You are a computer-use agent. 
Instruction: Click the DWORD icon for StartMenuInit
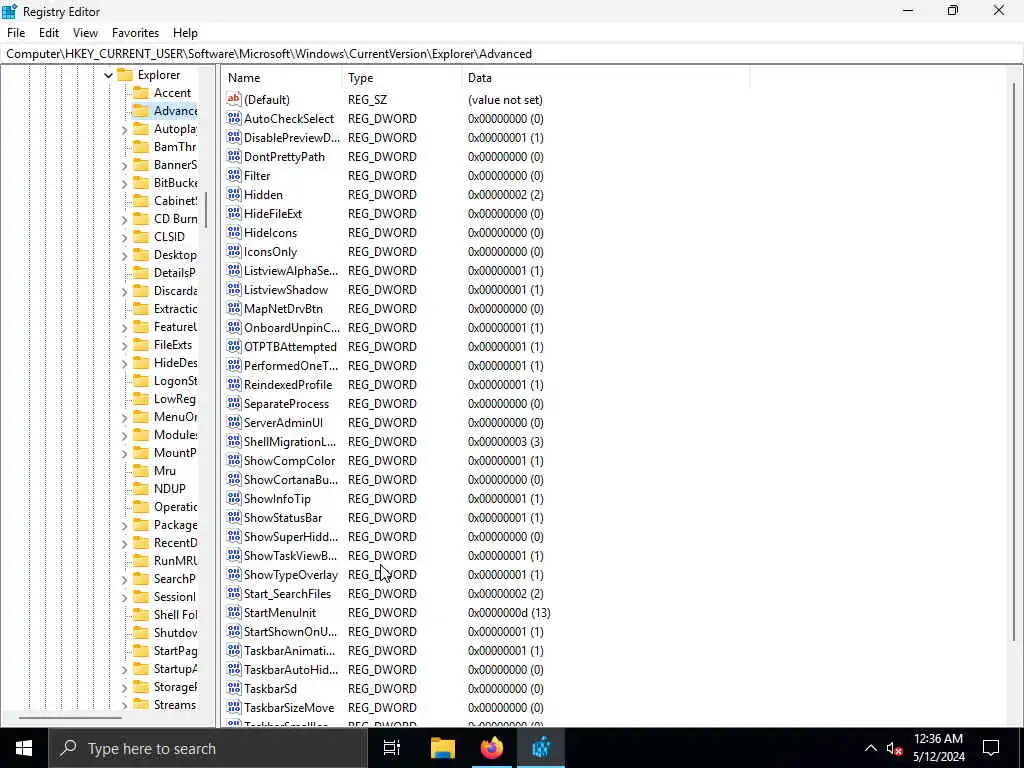[x=234, y=612]
